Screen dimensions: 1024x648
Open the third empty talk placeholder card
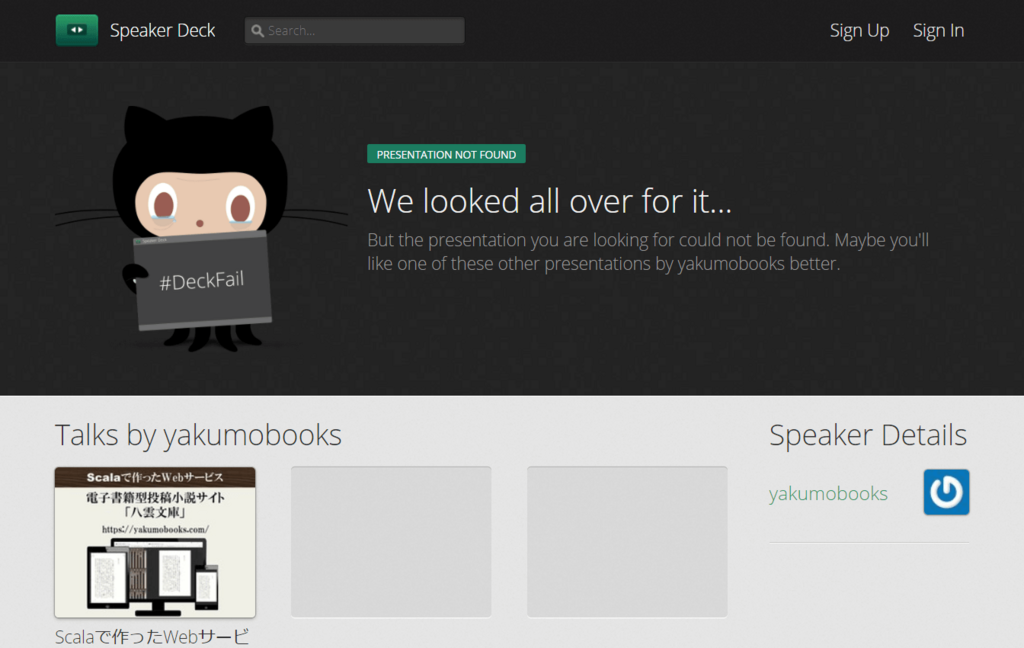pos(627,542)
